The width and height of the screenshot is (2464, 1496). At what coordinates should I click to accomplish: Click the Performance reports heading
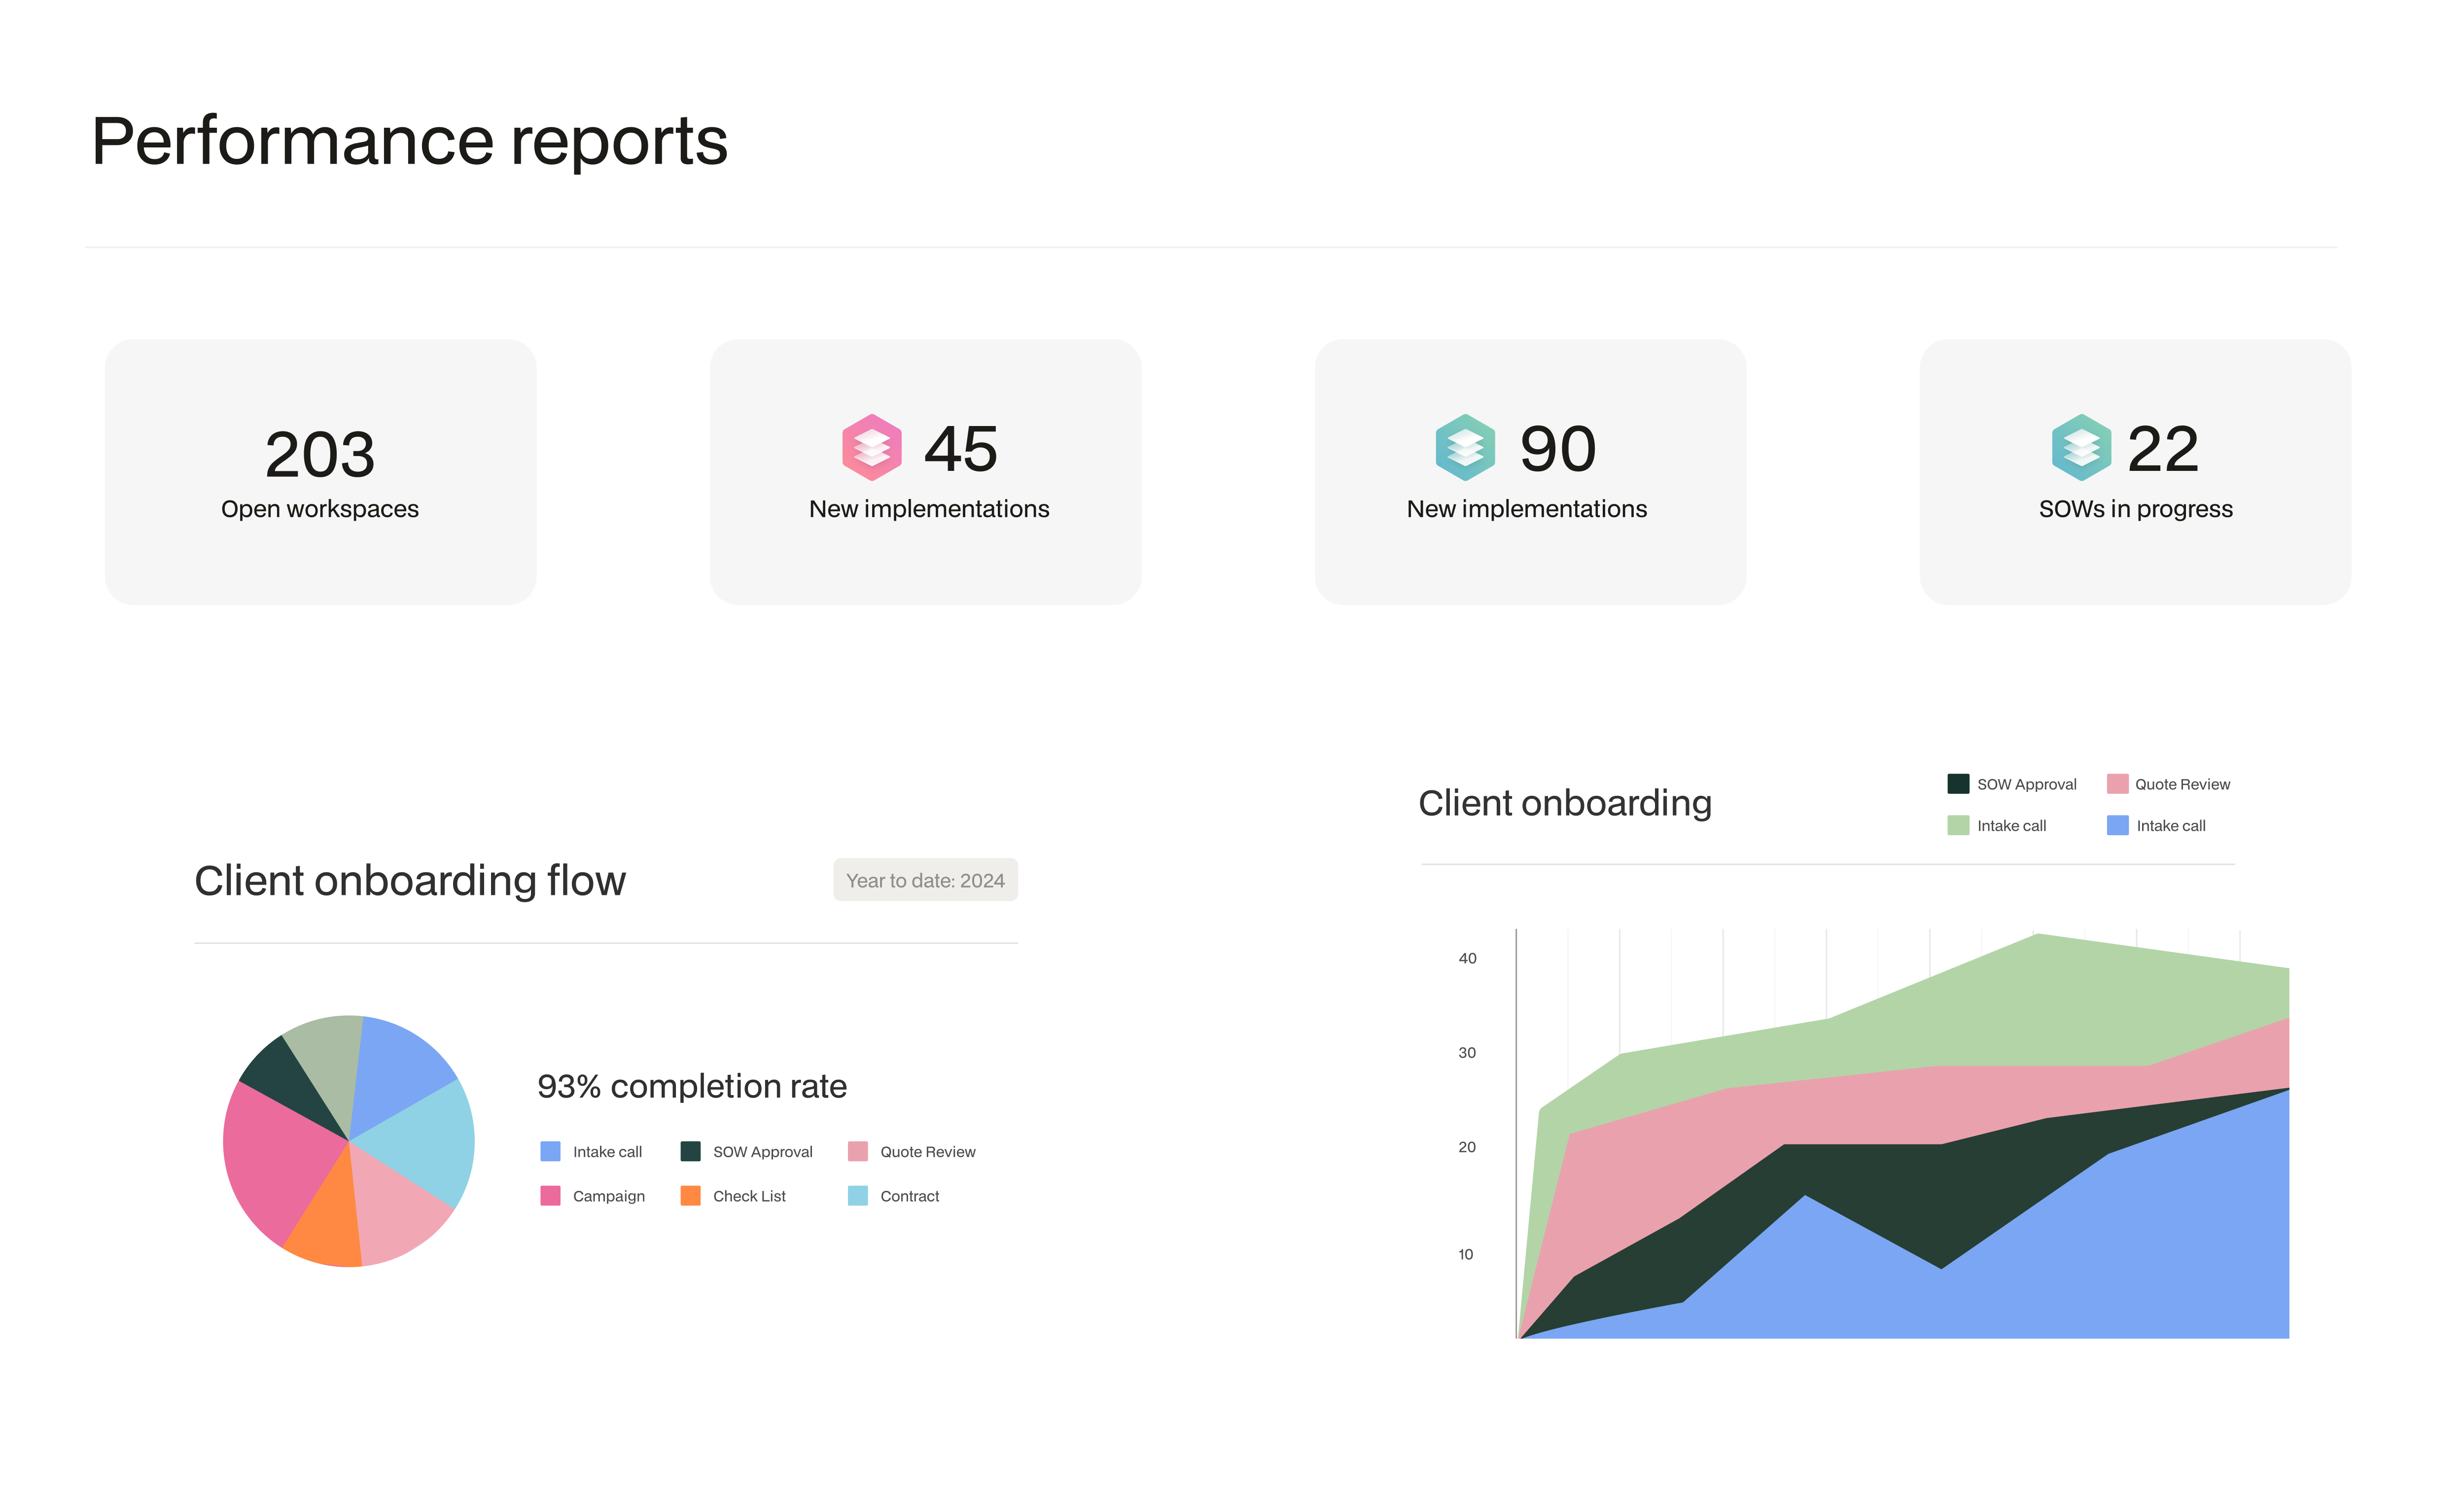[409, 139]
